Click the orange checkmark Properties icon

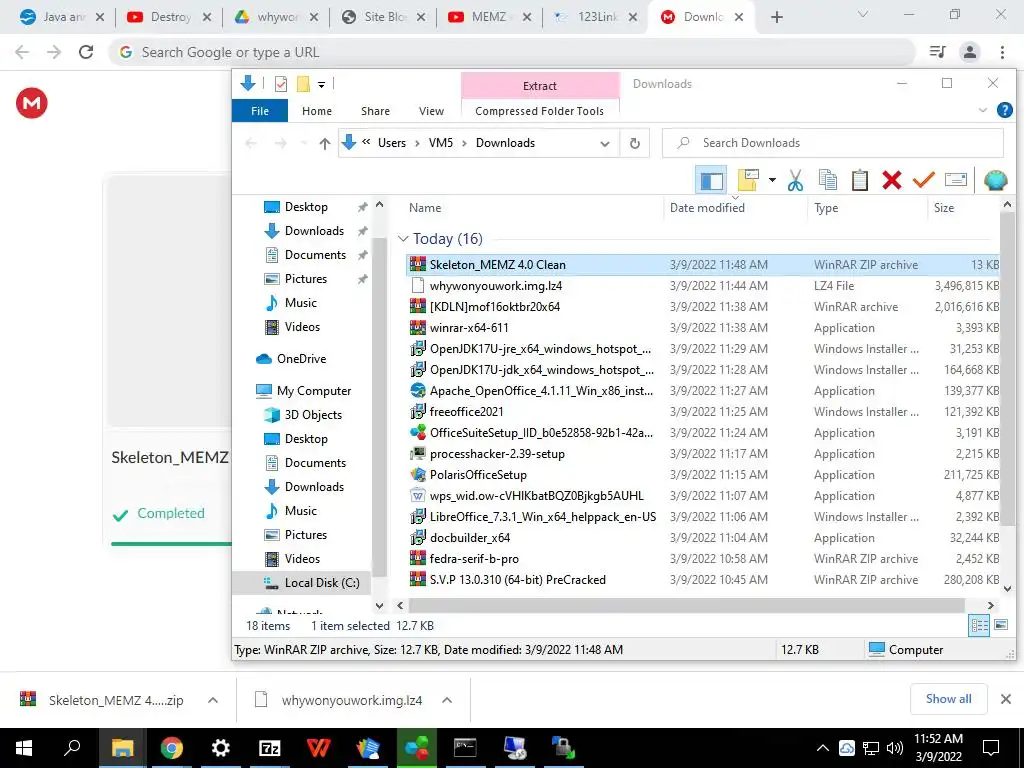pyautogui.click(x=923, y=180)
